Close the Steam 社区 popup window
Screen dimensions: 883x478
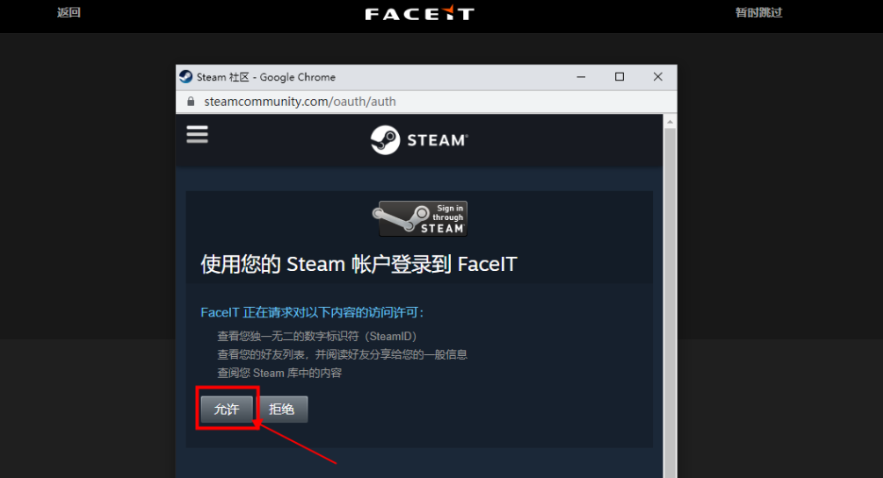click(x=657, y=77)
